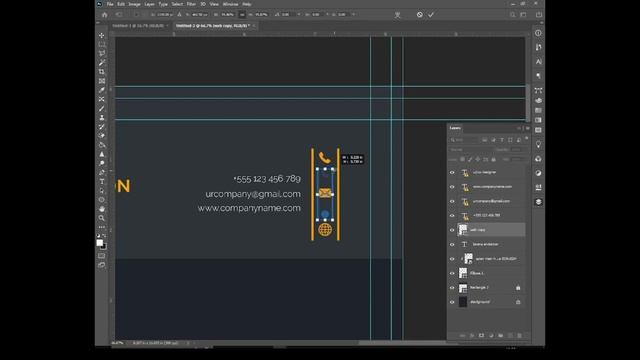Switch to warp mode icon
The width and height of the screenshot is (640, 360).
pyautogui.click(x=397, y=15)
